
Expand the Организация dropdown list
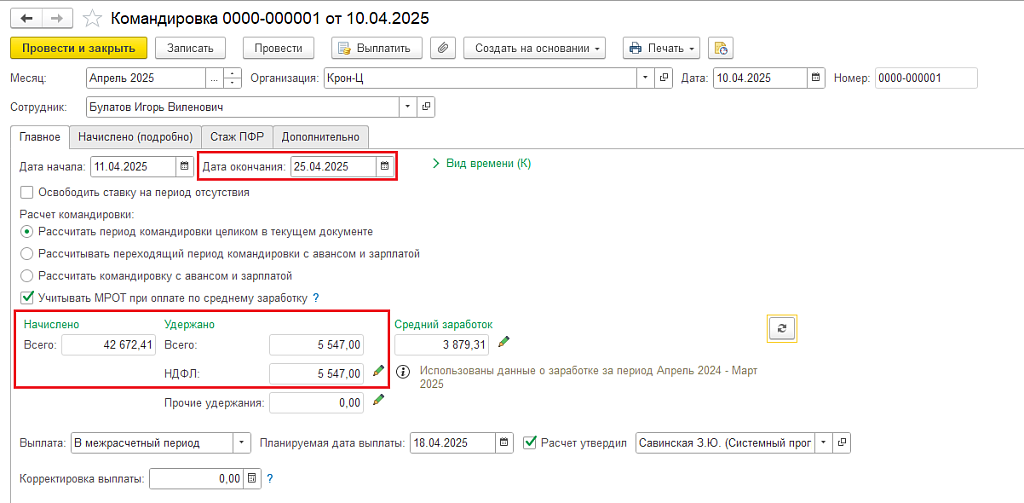(x=645, y=78)
